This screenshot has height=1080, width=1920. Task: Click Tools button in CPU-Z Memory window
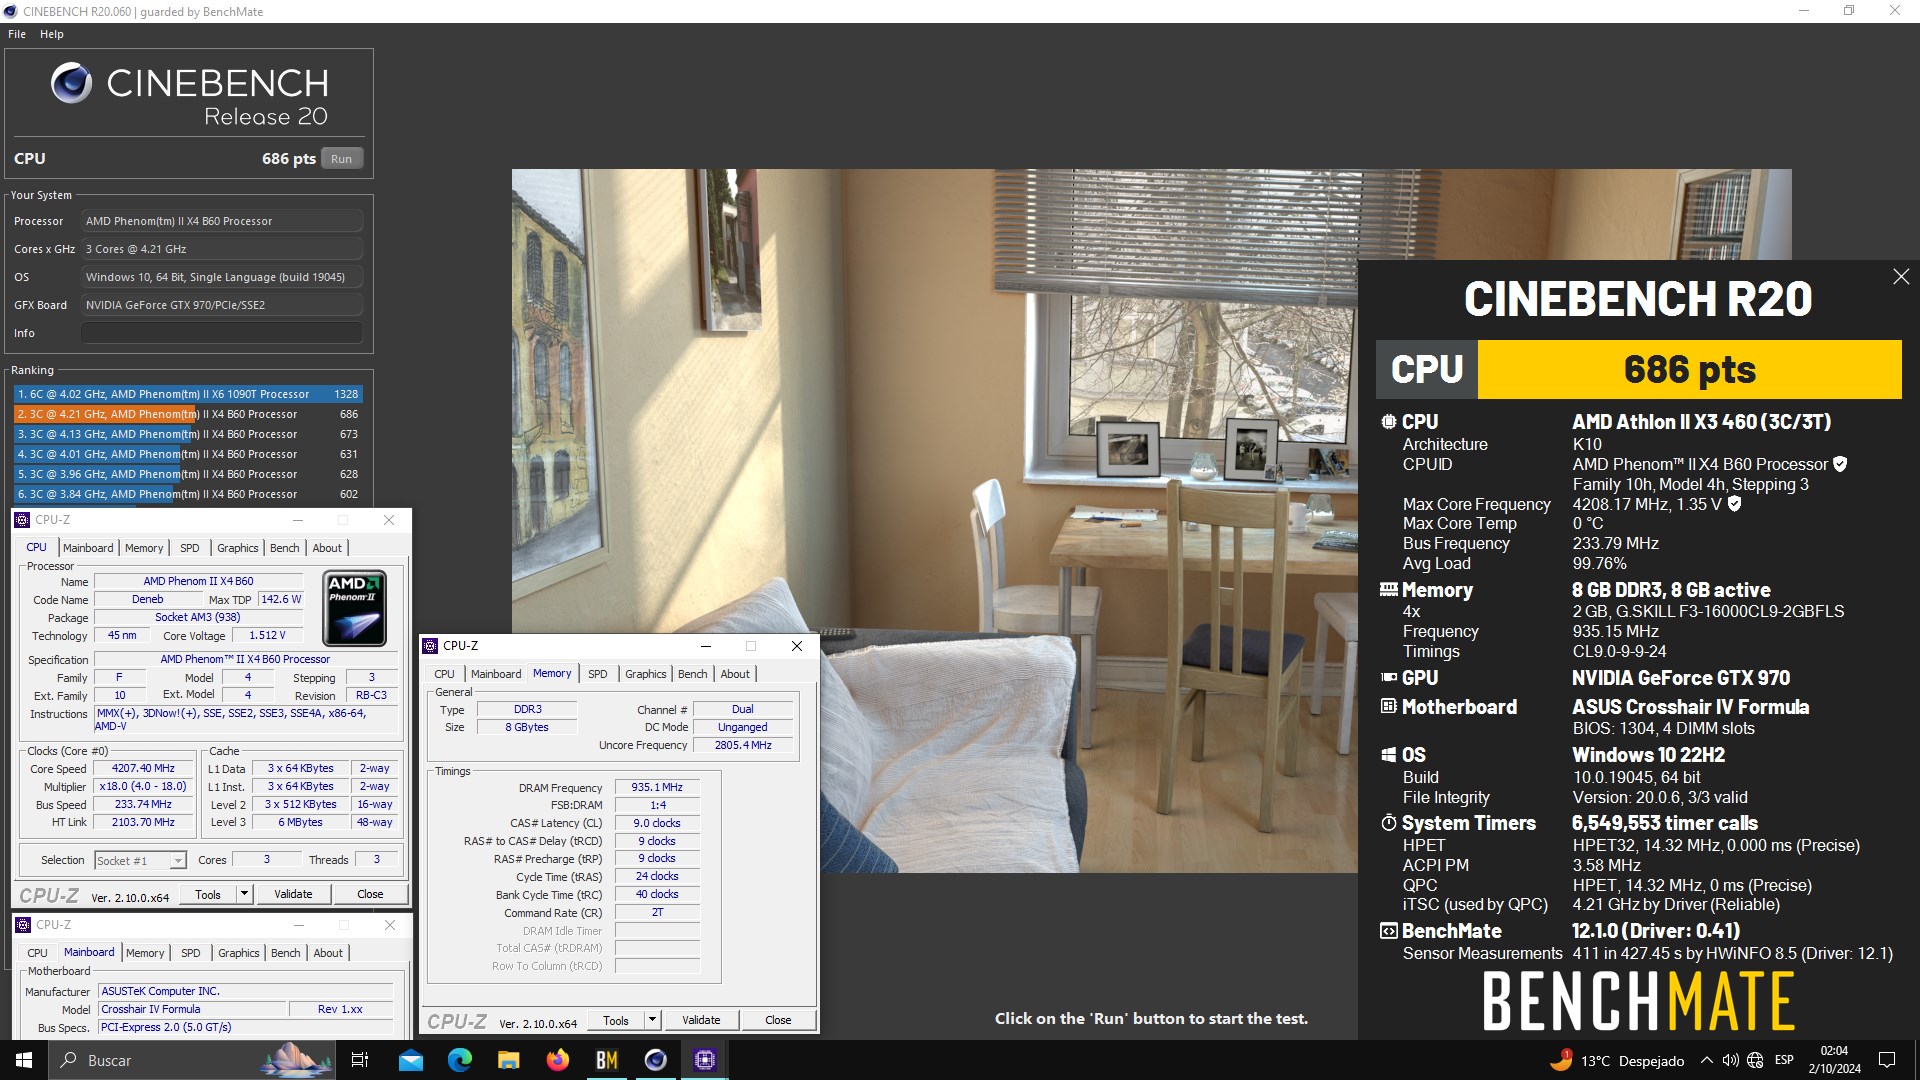[616, 1020]
